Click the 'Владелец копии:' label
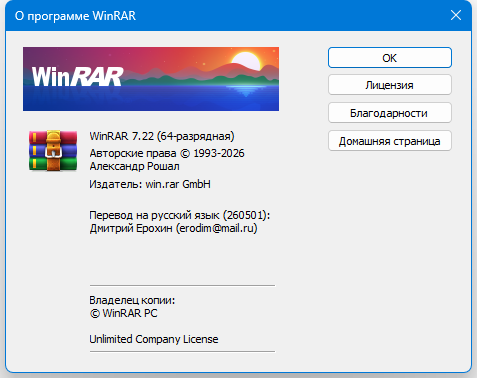The image size is (477, 378). (x=132, y=300)
